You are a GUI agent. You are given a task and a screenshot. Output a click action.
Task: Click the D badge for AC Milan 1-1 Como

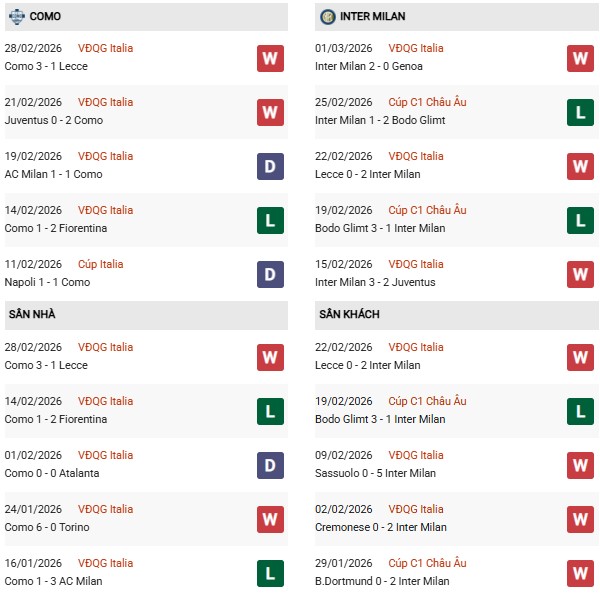pyautogui.click(x=270, y=166)
